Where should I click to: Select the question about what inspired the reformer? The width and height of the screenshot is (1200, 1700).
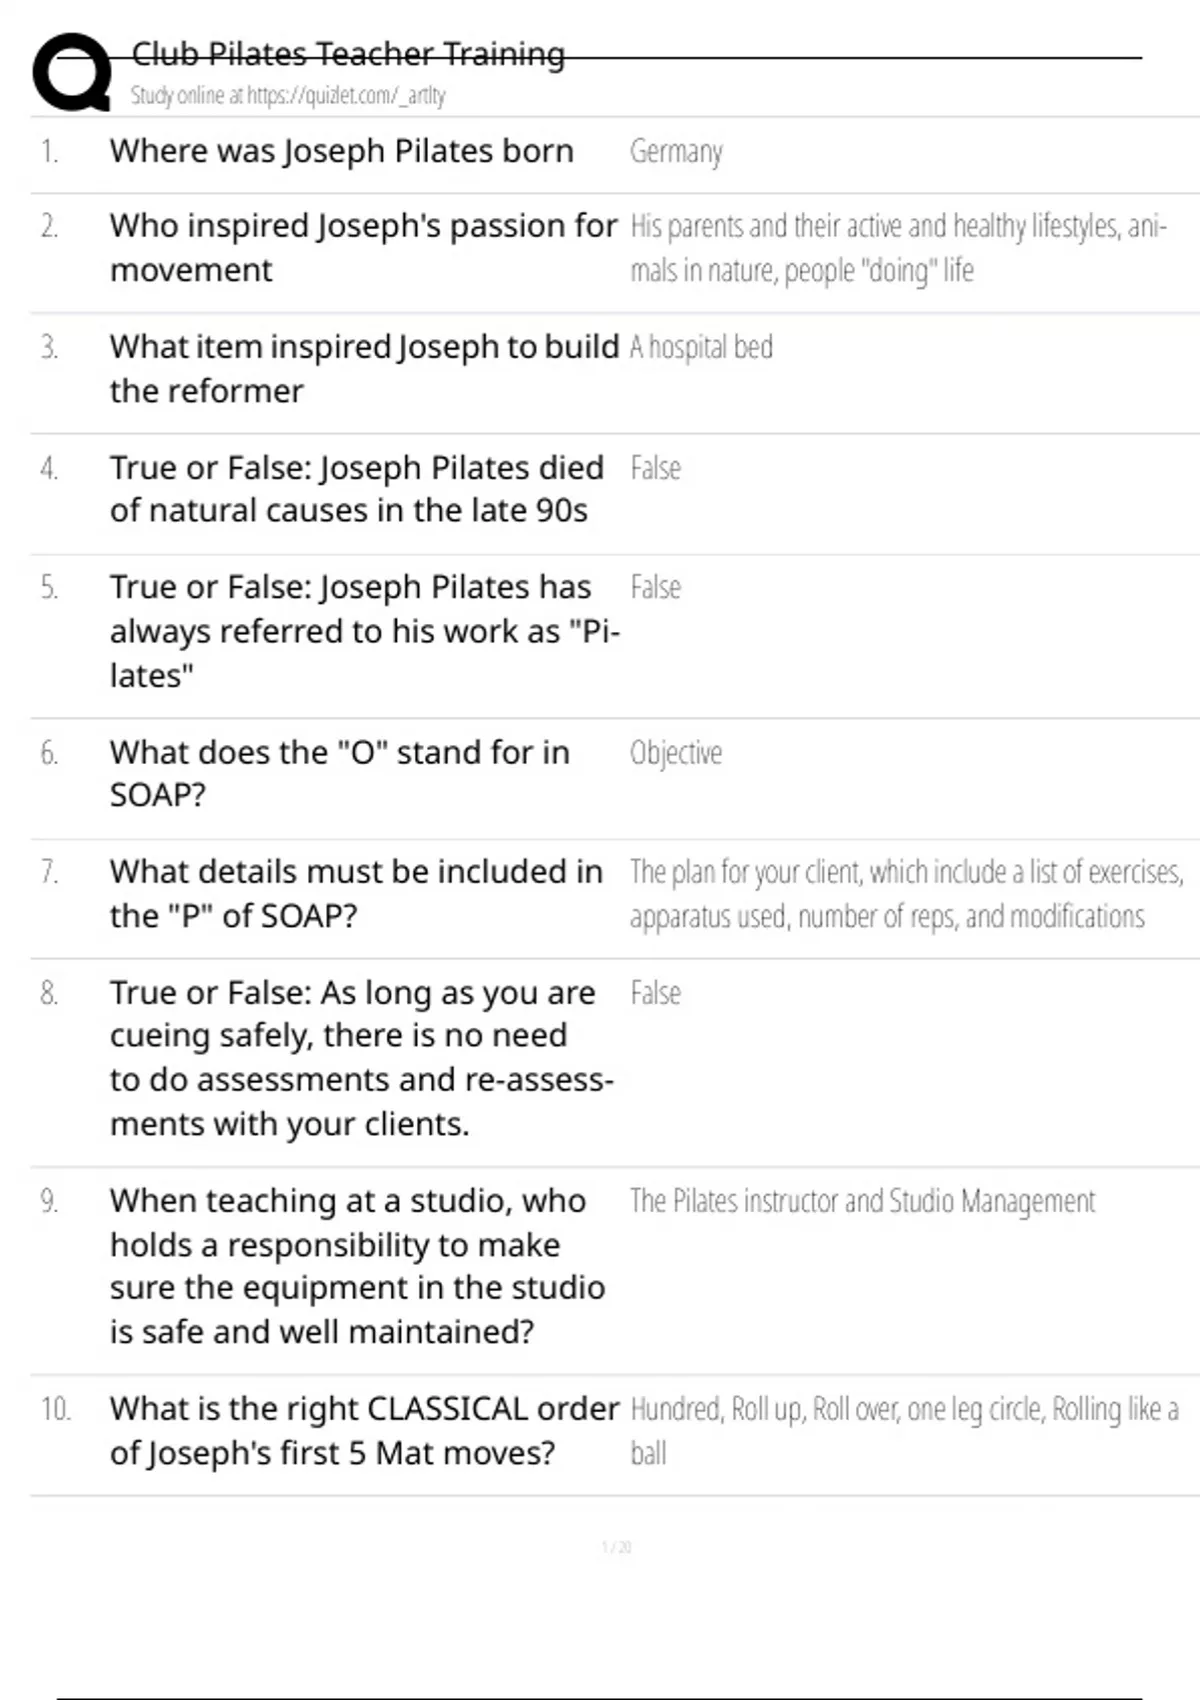[364, 368]
